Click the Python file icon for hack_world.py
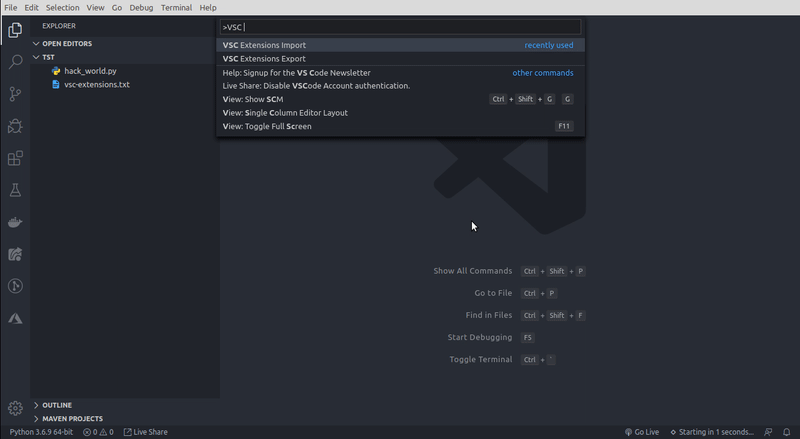 56,71
